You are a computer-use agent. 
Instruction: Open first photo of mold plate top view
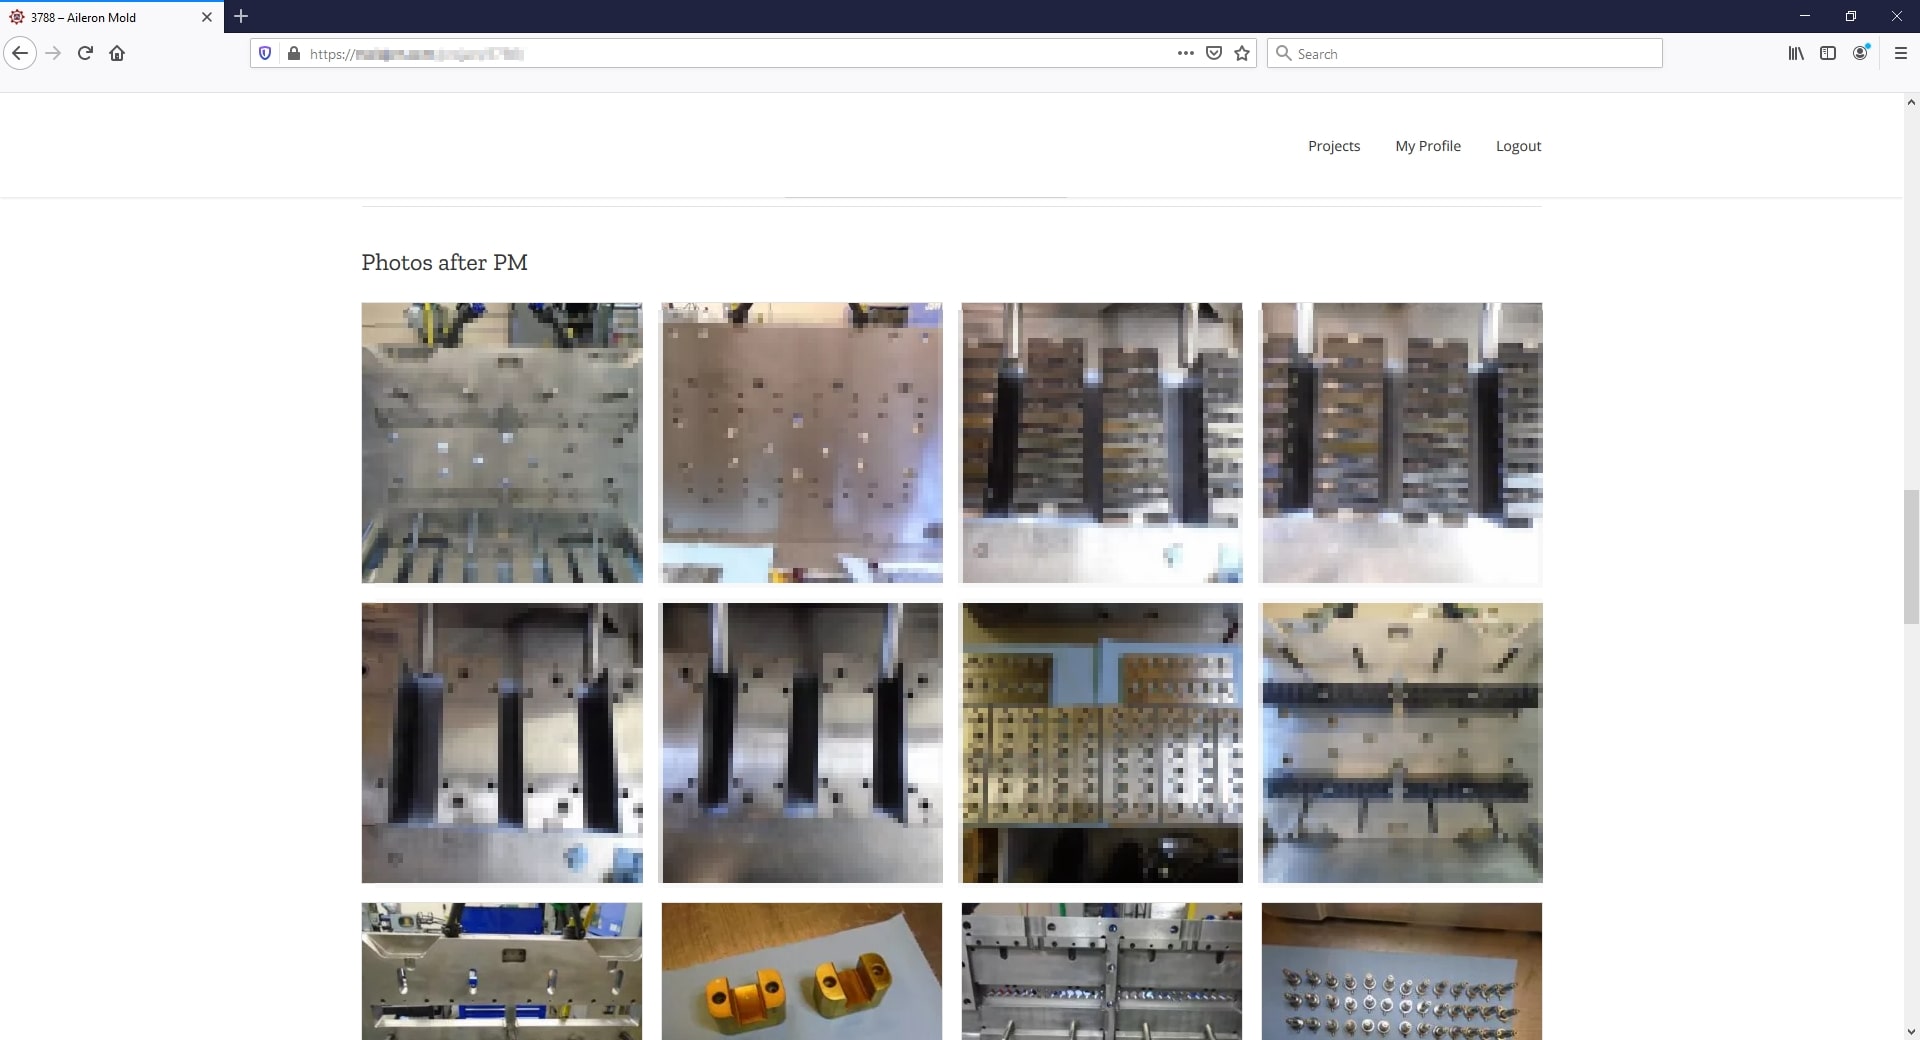(x=502, y=443)
